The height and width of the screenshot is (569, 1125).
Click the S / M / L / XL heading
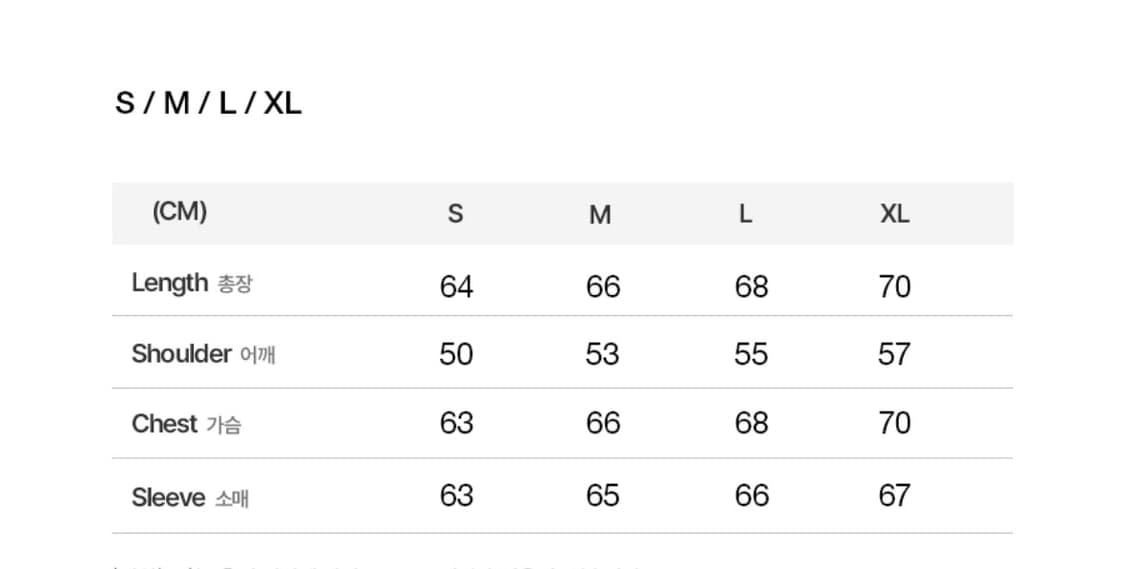pyautogui.click(x=208, y=103)
